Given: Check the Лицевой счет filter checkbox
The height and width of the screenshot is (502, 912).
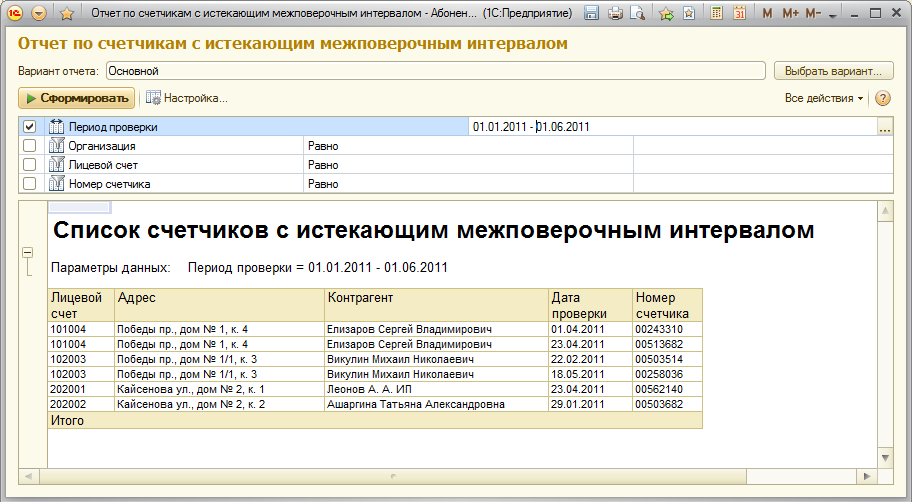Looking at the screenshot, I should point(29,165).
